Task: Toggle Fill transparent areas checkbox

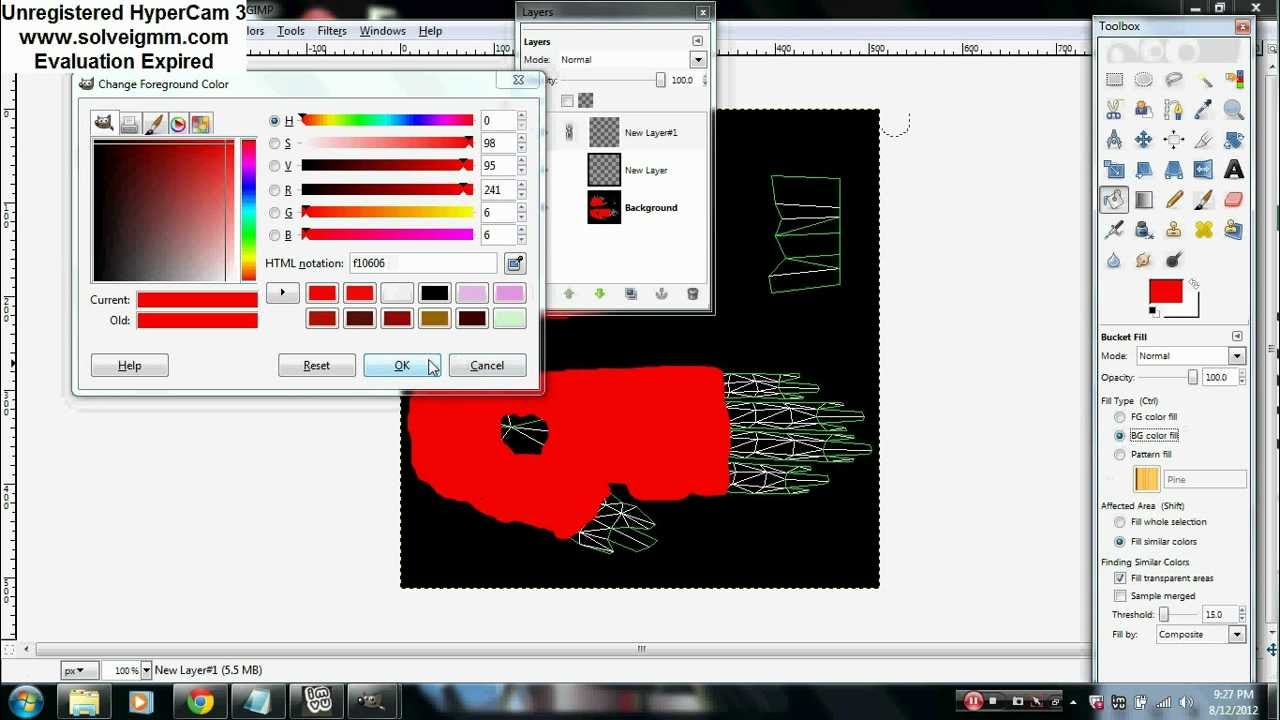Action: pos(1120,578)
